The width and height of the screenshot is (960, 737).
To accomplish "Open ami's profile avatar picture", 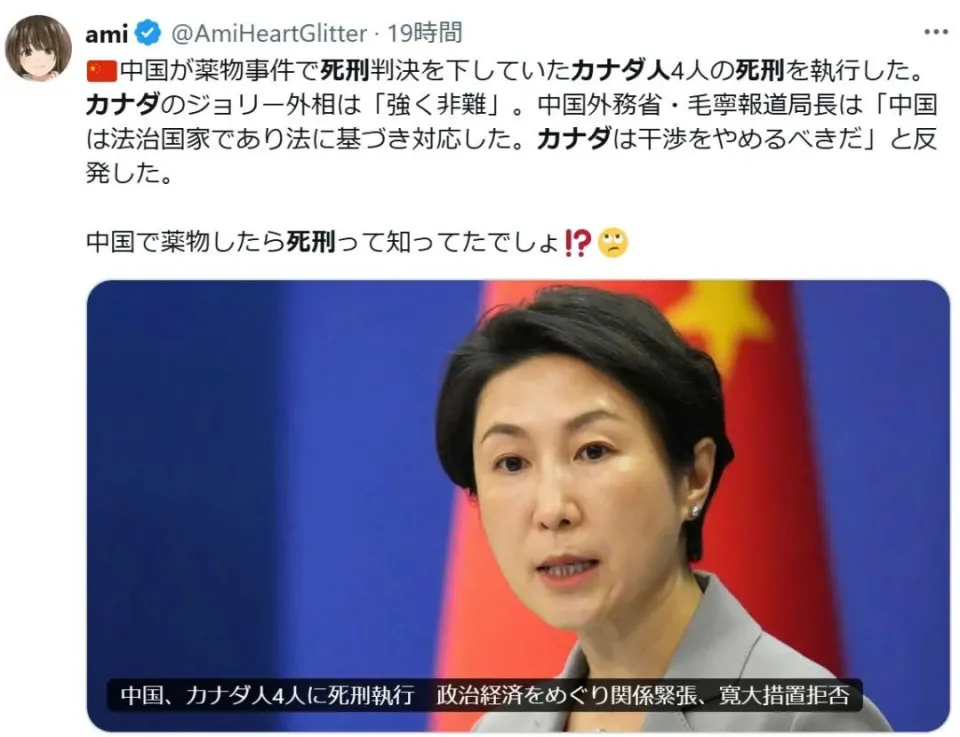I will tap(39, 48).
